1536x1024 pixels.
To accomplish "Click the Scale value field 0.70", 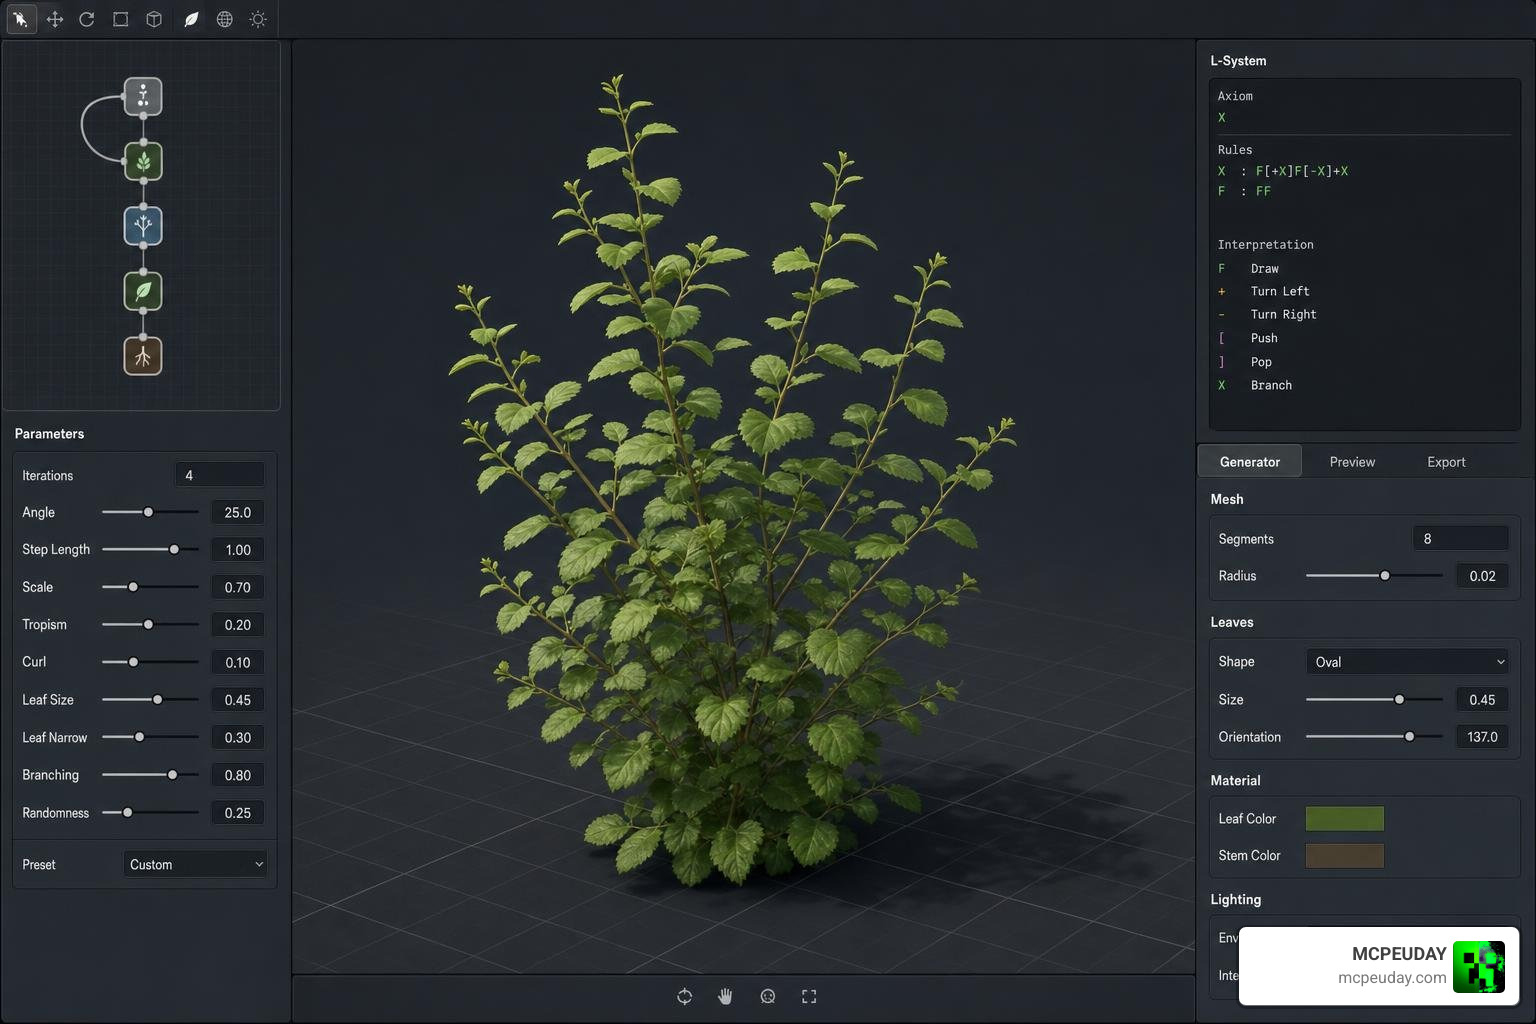I will (x=238, y=587).
